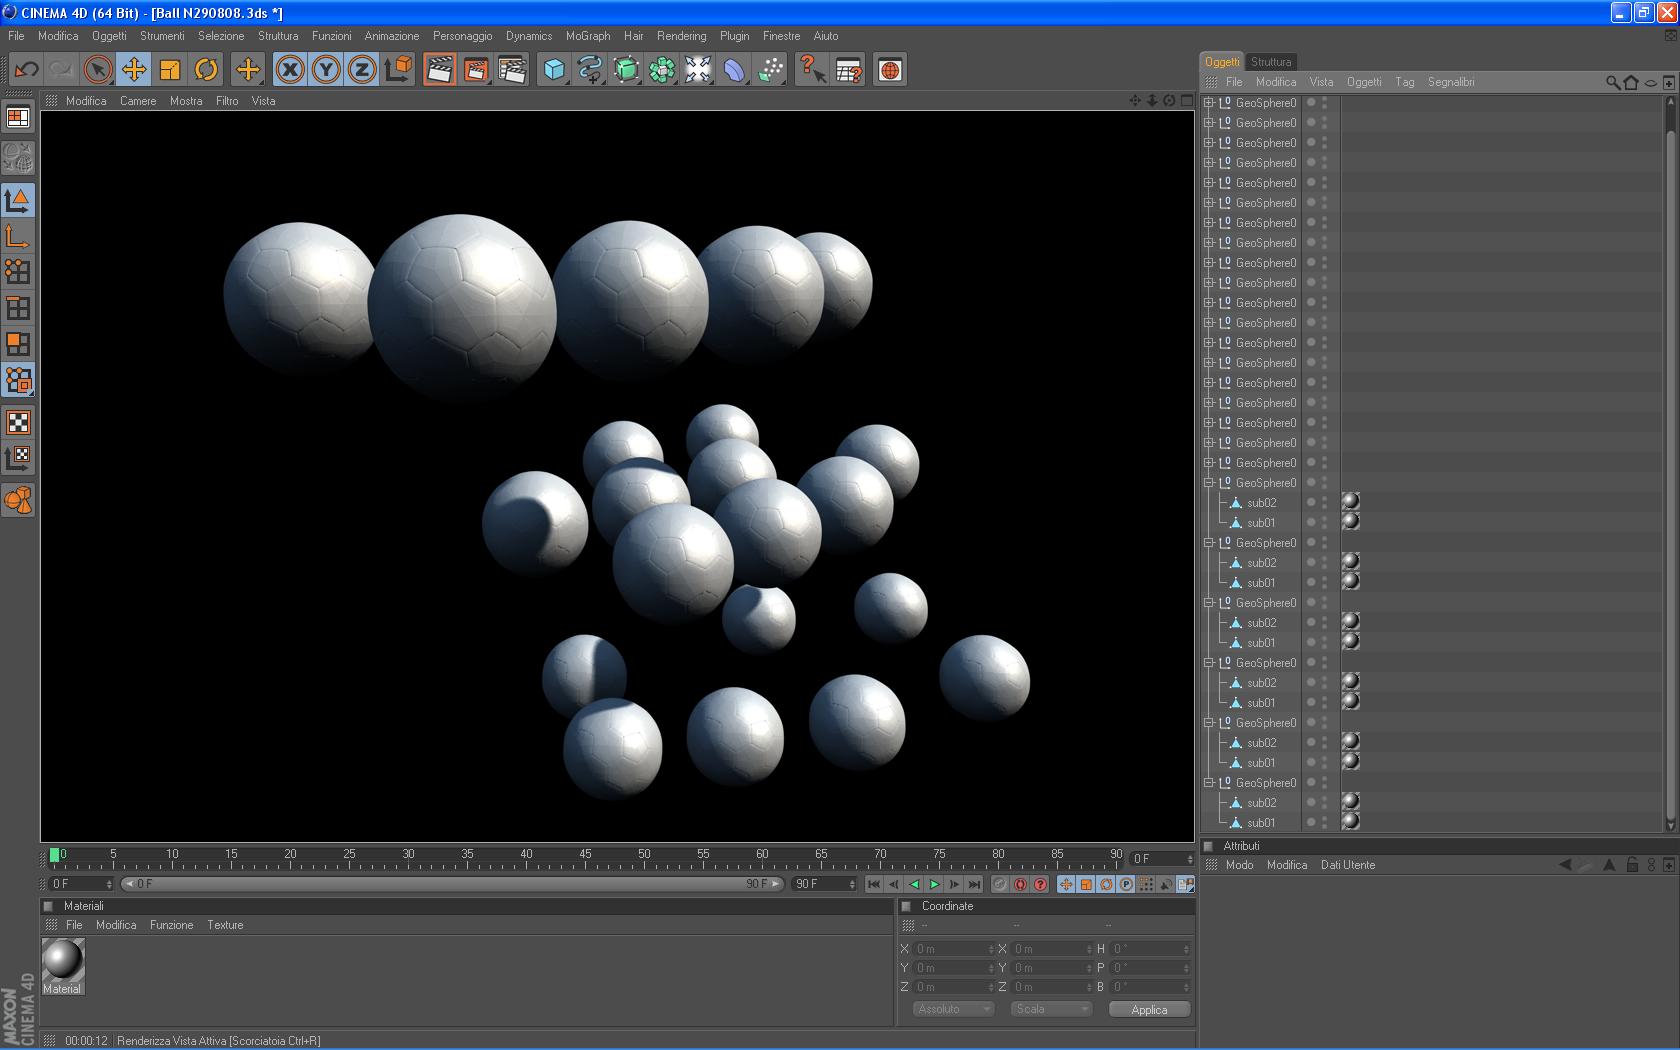Add a Cube primitive object
Image resolution: width=1680 pixels, height=1050 pixels.
554,70
